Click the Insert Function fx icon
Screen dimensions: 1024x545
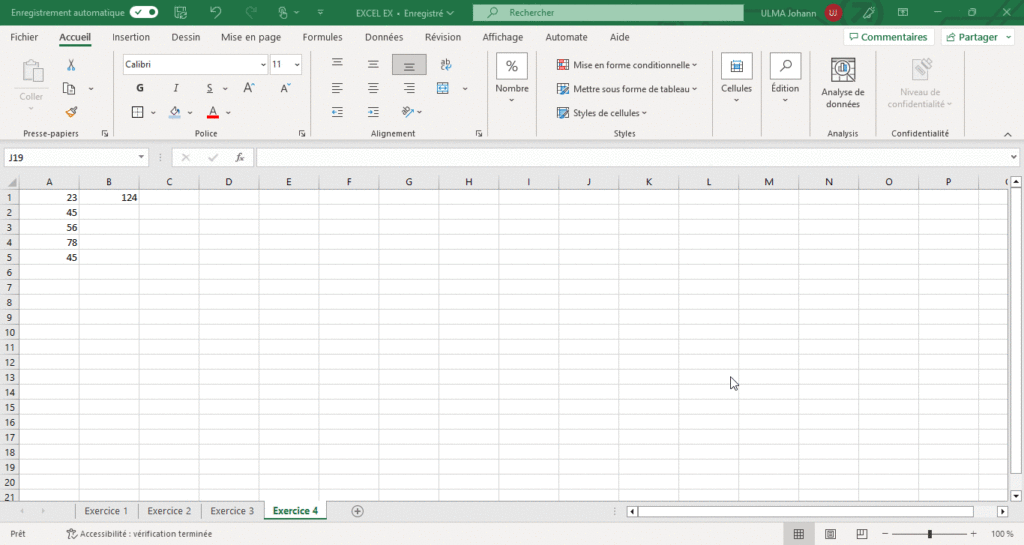[x=240, y=157]
